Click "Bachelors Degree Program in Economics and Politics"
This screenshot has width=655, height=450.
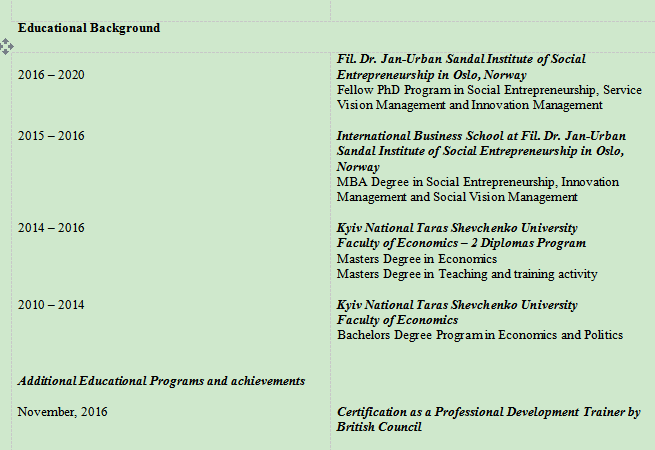pyautogui.click(x=480, y=335)
